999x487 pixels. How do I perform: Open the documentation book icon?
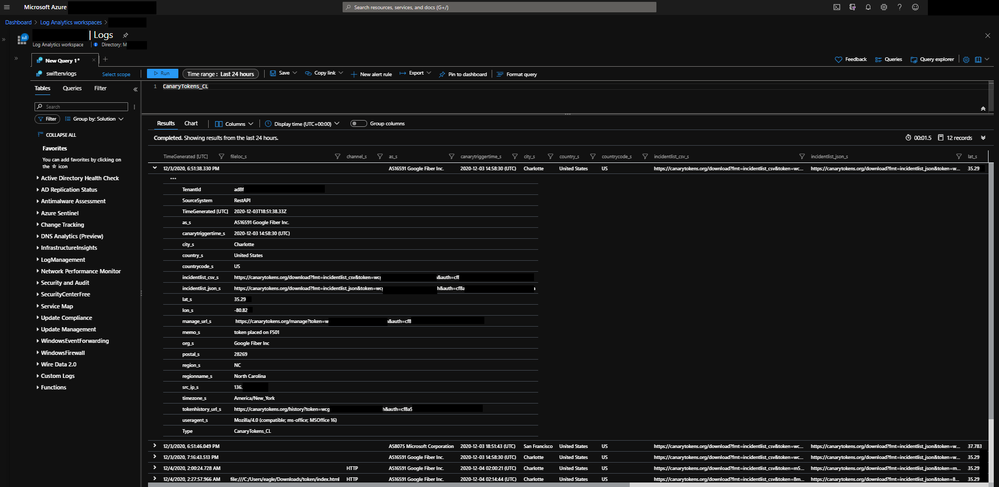pyautogui.click(x=978, y=59)
